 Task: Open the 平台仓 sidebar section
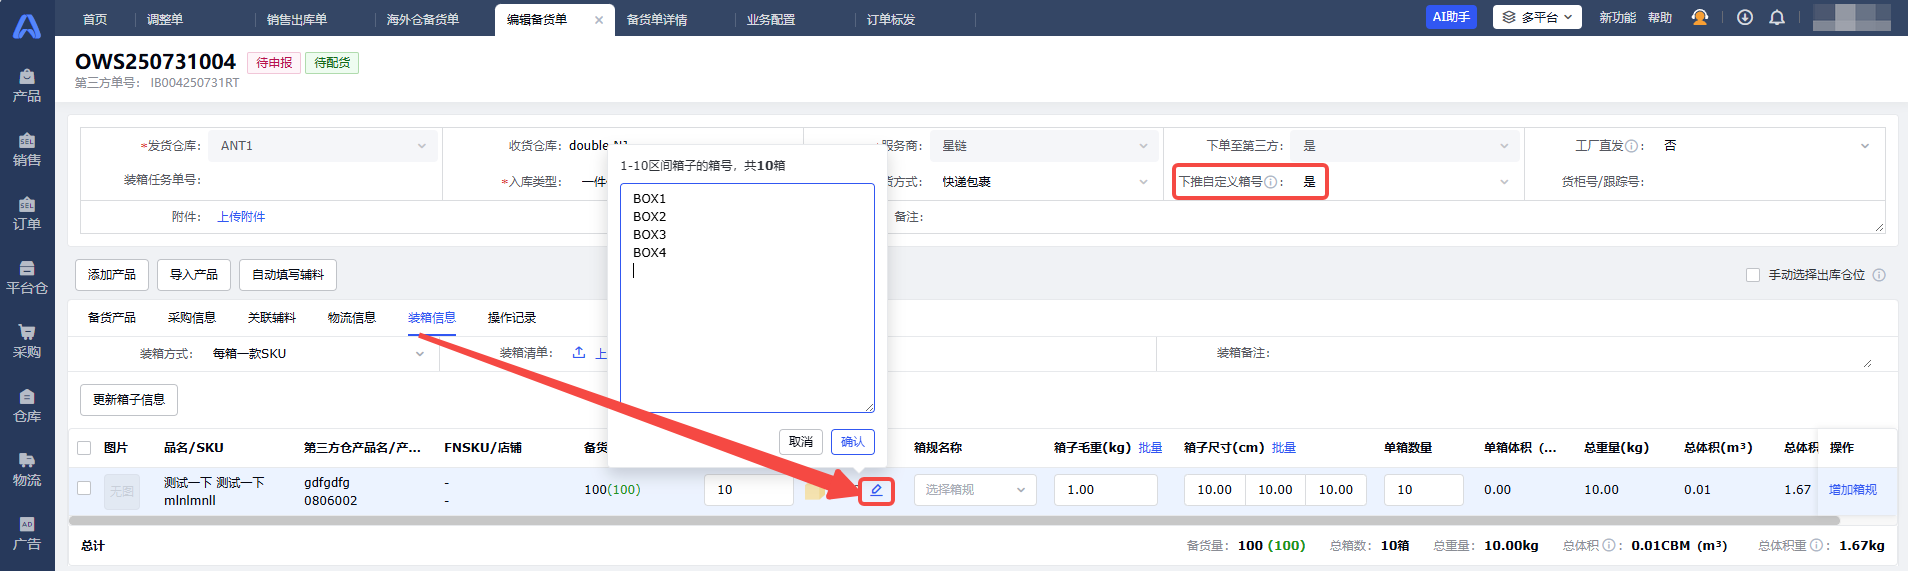(x=27, y=278)
